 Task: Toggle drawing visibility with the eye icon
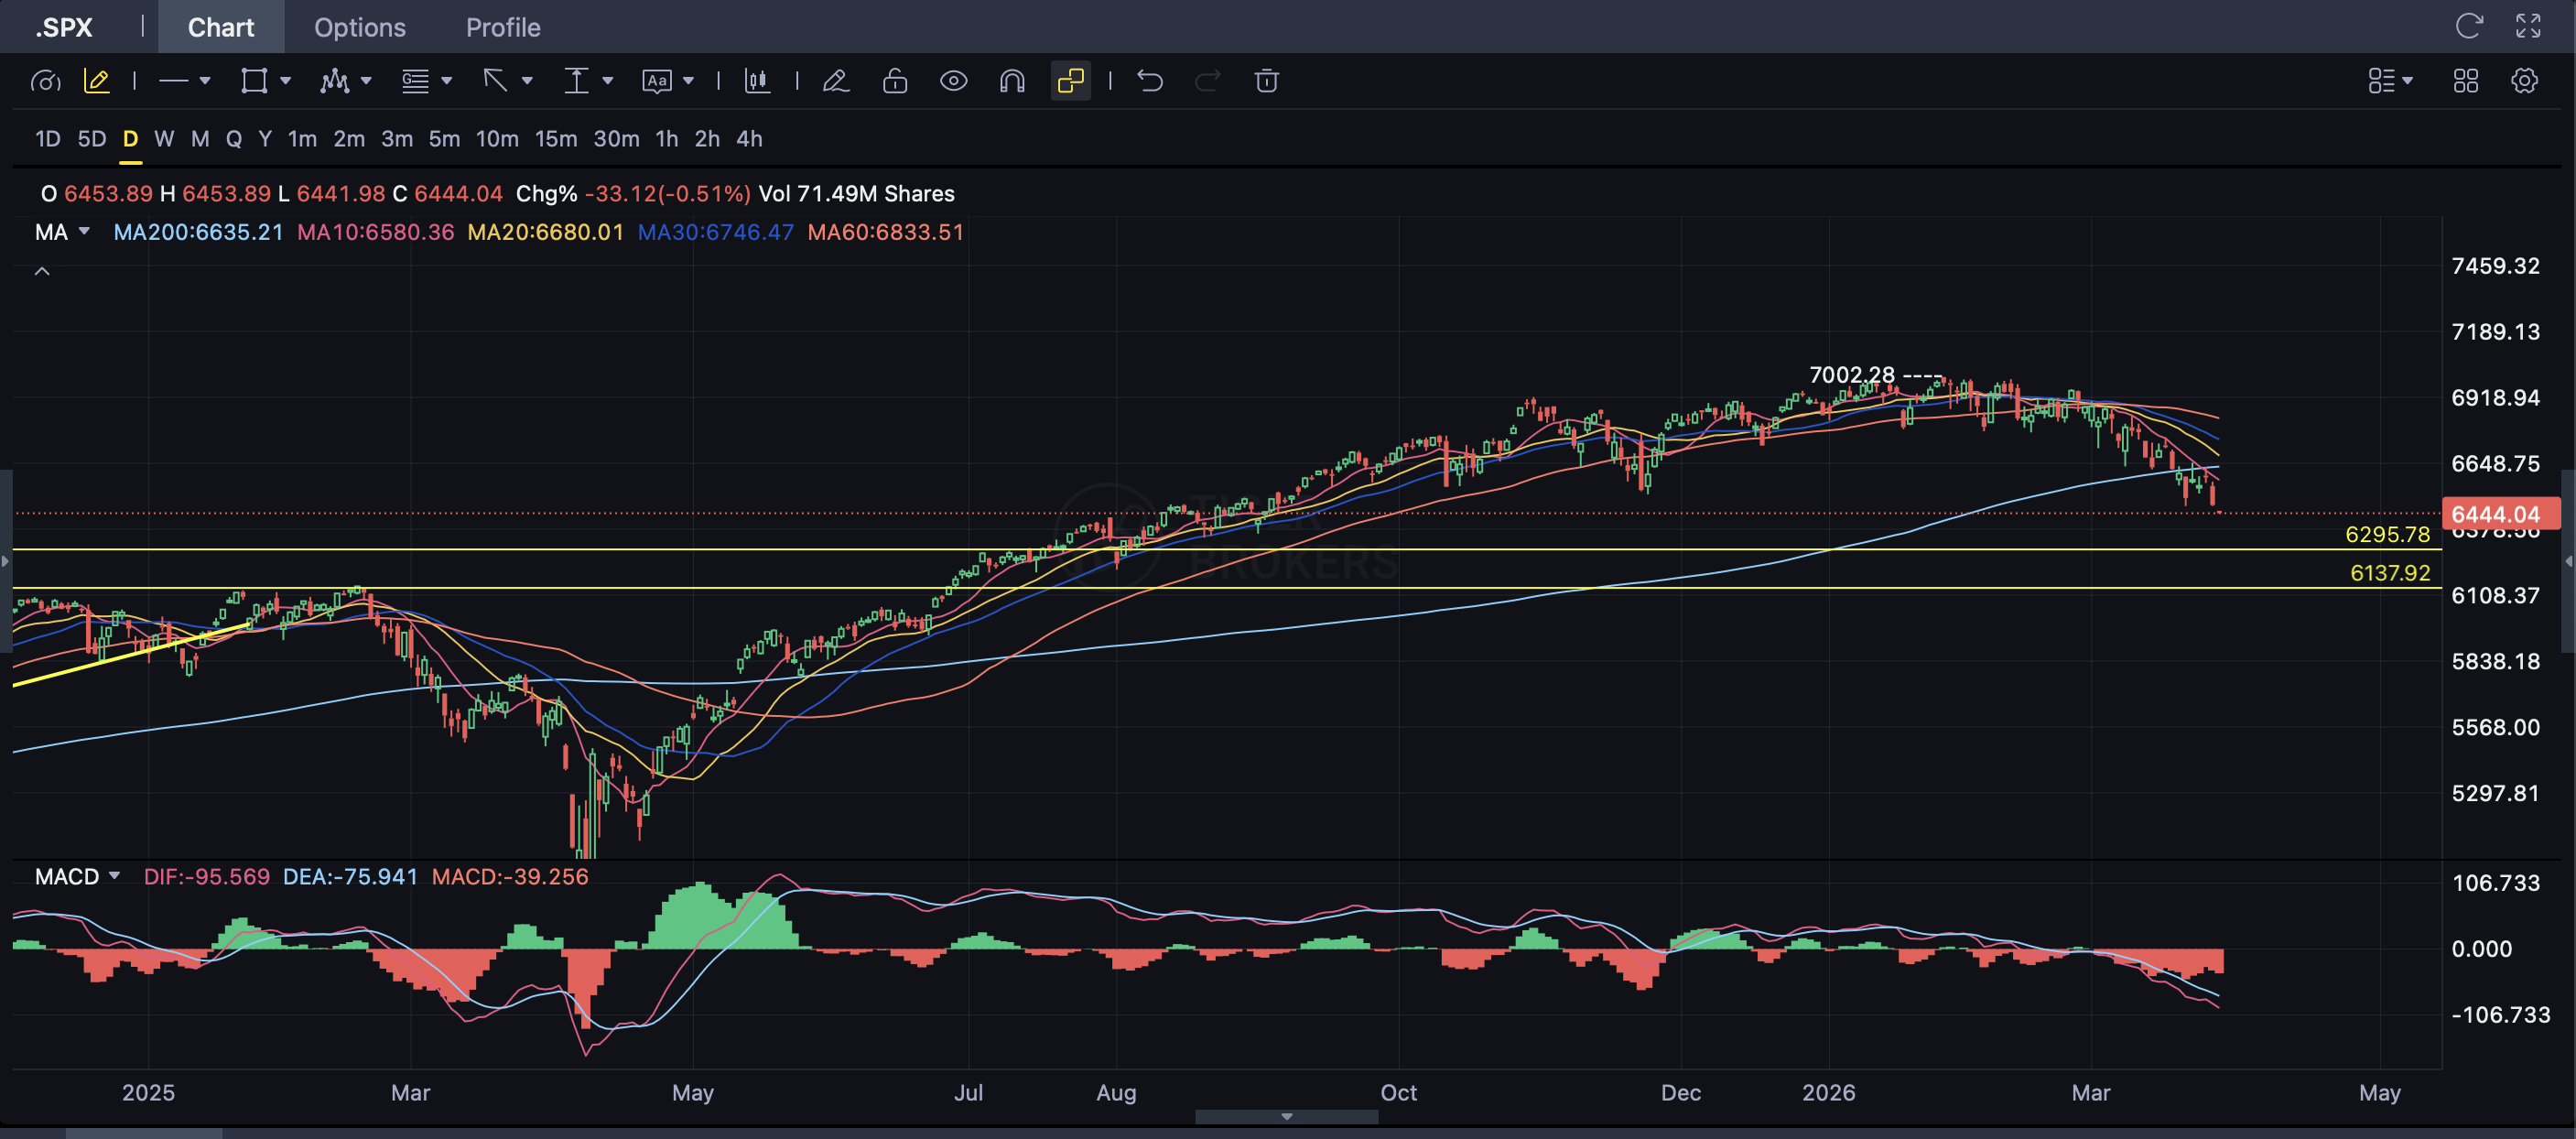coord(953,81)
